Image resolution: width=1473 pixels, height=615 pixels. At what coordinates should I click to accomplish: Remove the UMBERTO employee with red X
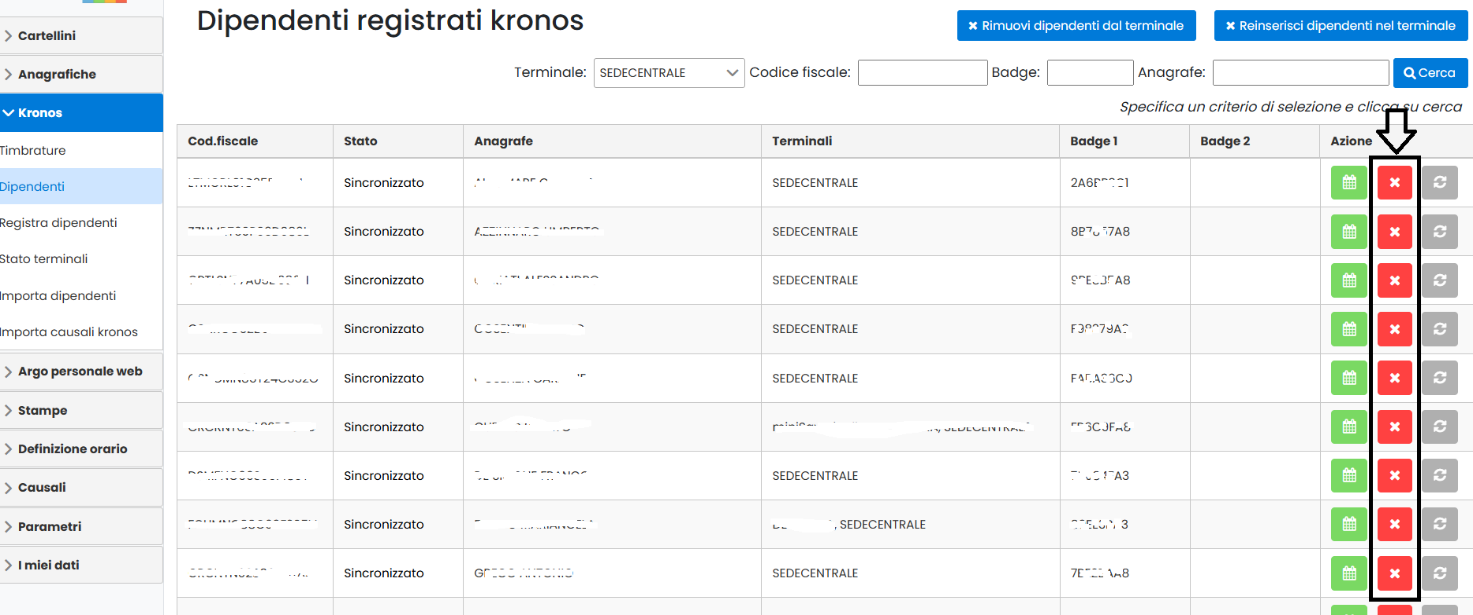pyautogui.click(x=1395, y=232)
